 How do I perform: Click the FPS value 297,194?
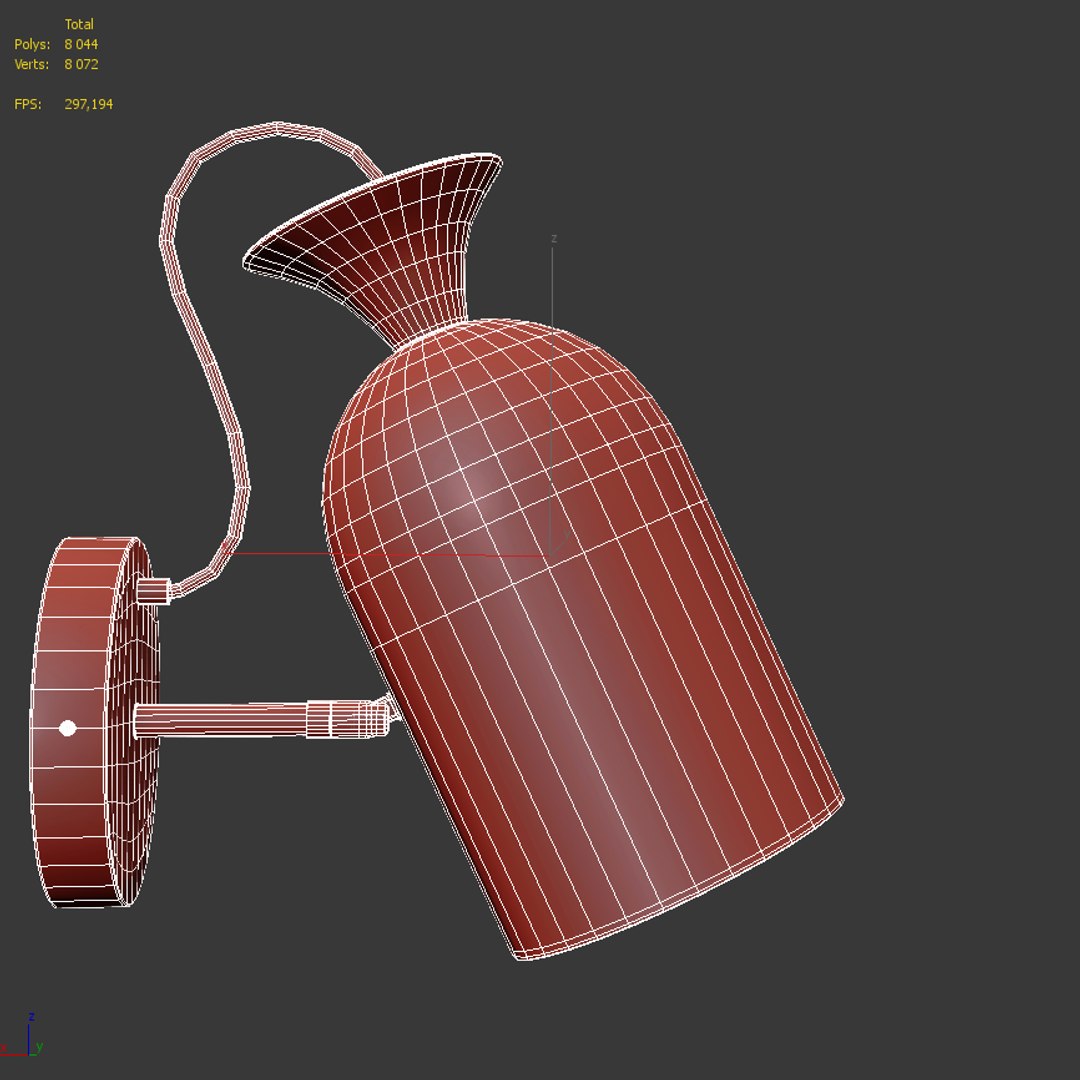(x=89, y=104)
